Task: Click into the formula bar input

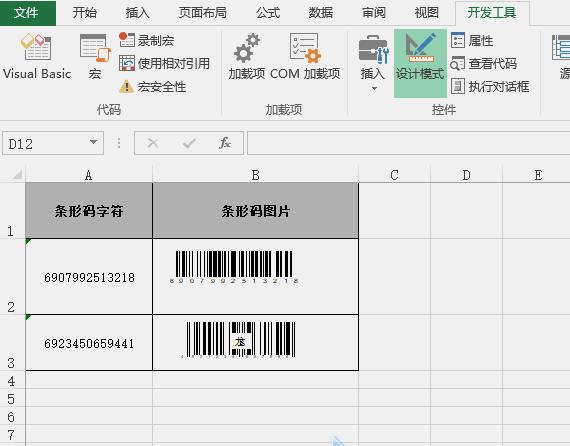Action: pos(408,143)
